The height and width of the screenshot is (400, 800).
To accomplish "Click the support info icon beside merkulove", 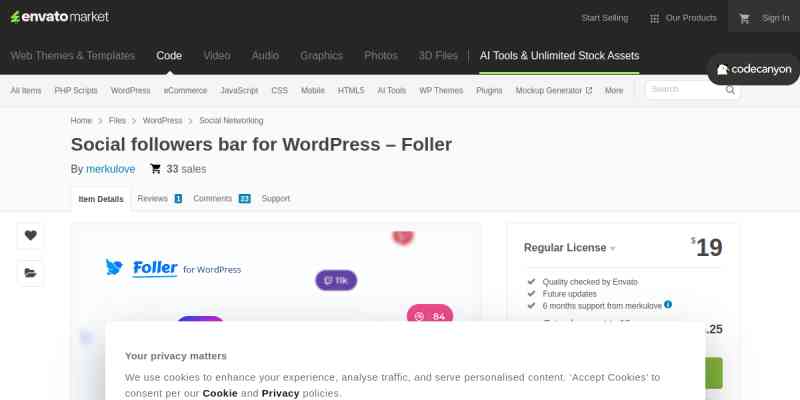I will (668, 304).
